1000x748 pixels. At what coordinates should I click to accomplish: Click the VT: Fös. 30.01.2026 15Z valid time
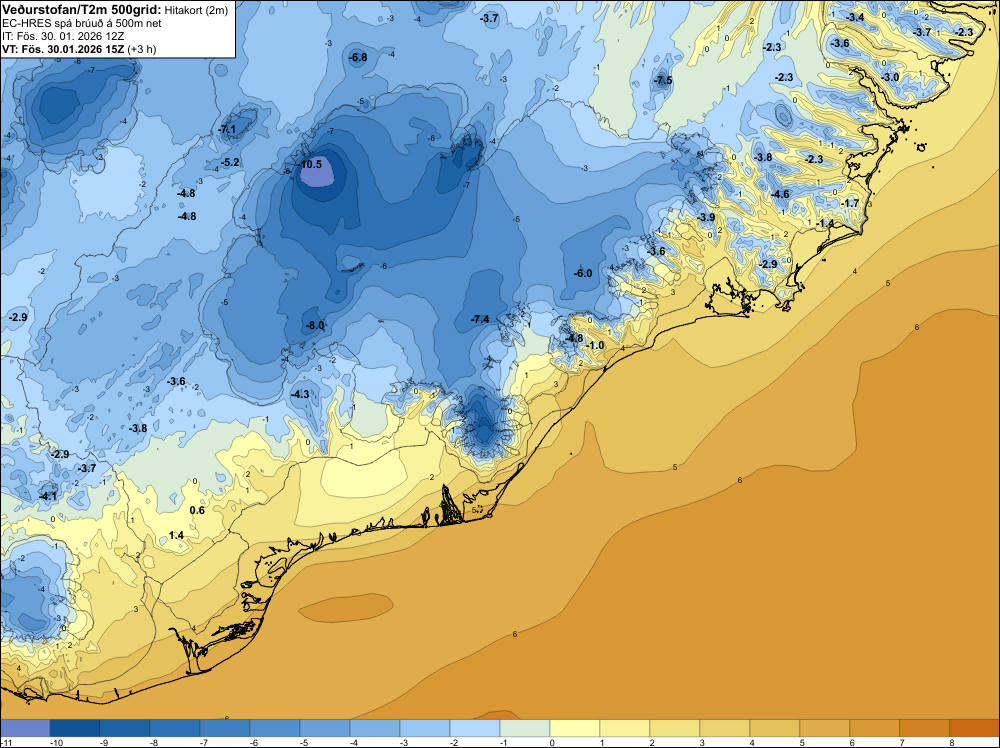[x=79, y=49]
